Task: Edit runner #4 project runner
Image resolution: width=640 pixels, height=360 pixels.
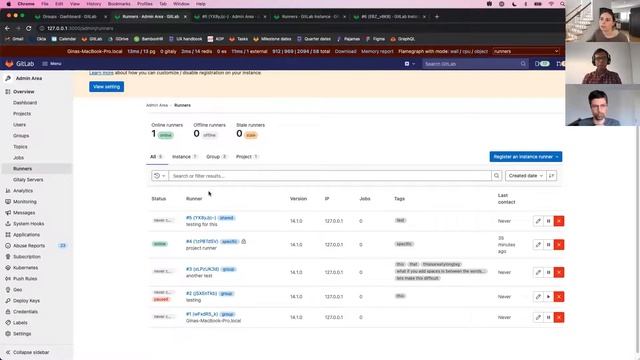Action: click(x=538, y=244)
